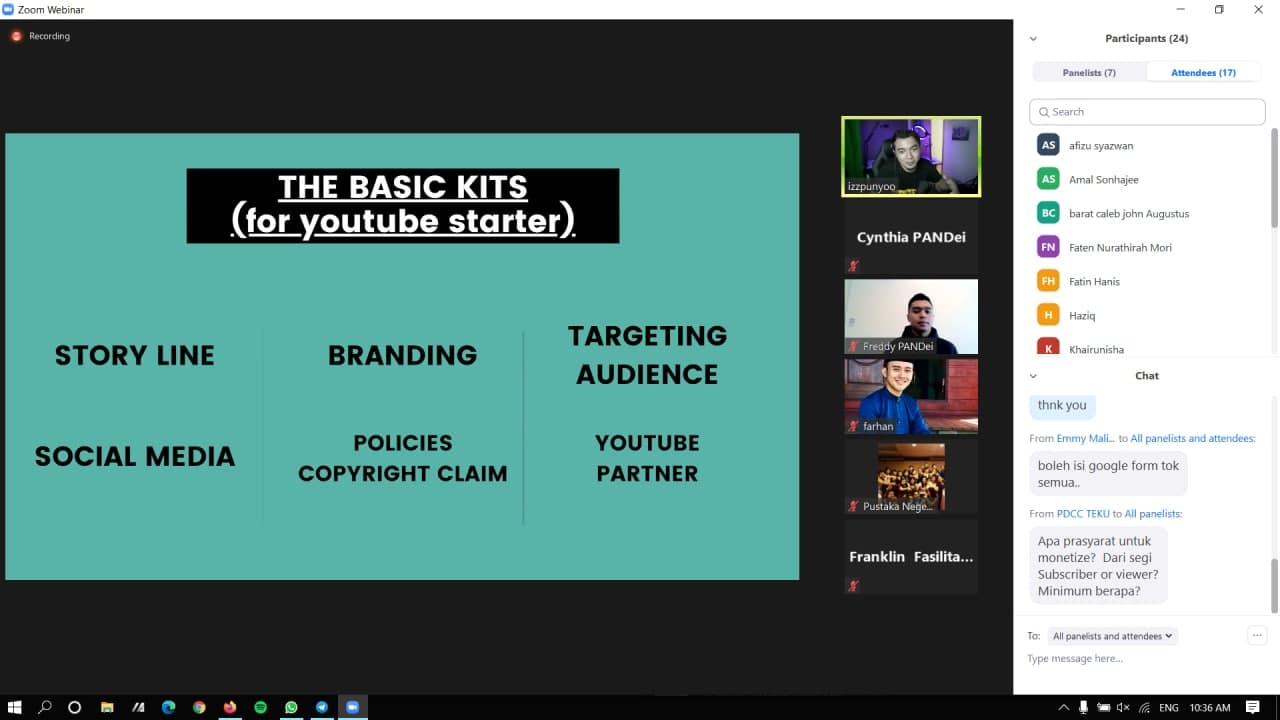1280x720 pixels.
Task: Click the Zoom taskbar icon
Action: pyautogui.click(x=352, y=707)
